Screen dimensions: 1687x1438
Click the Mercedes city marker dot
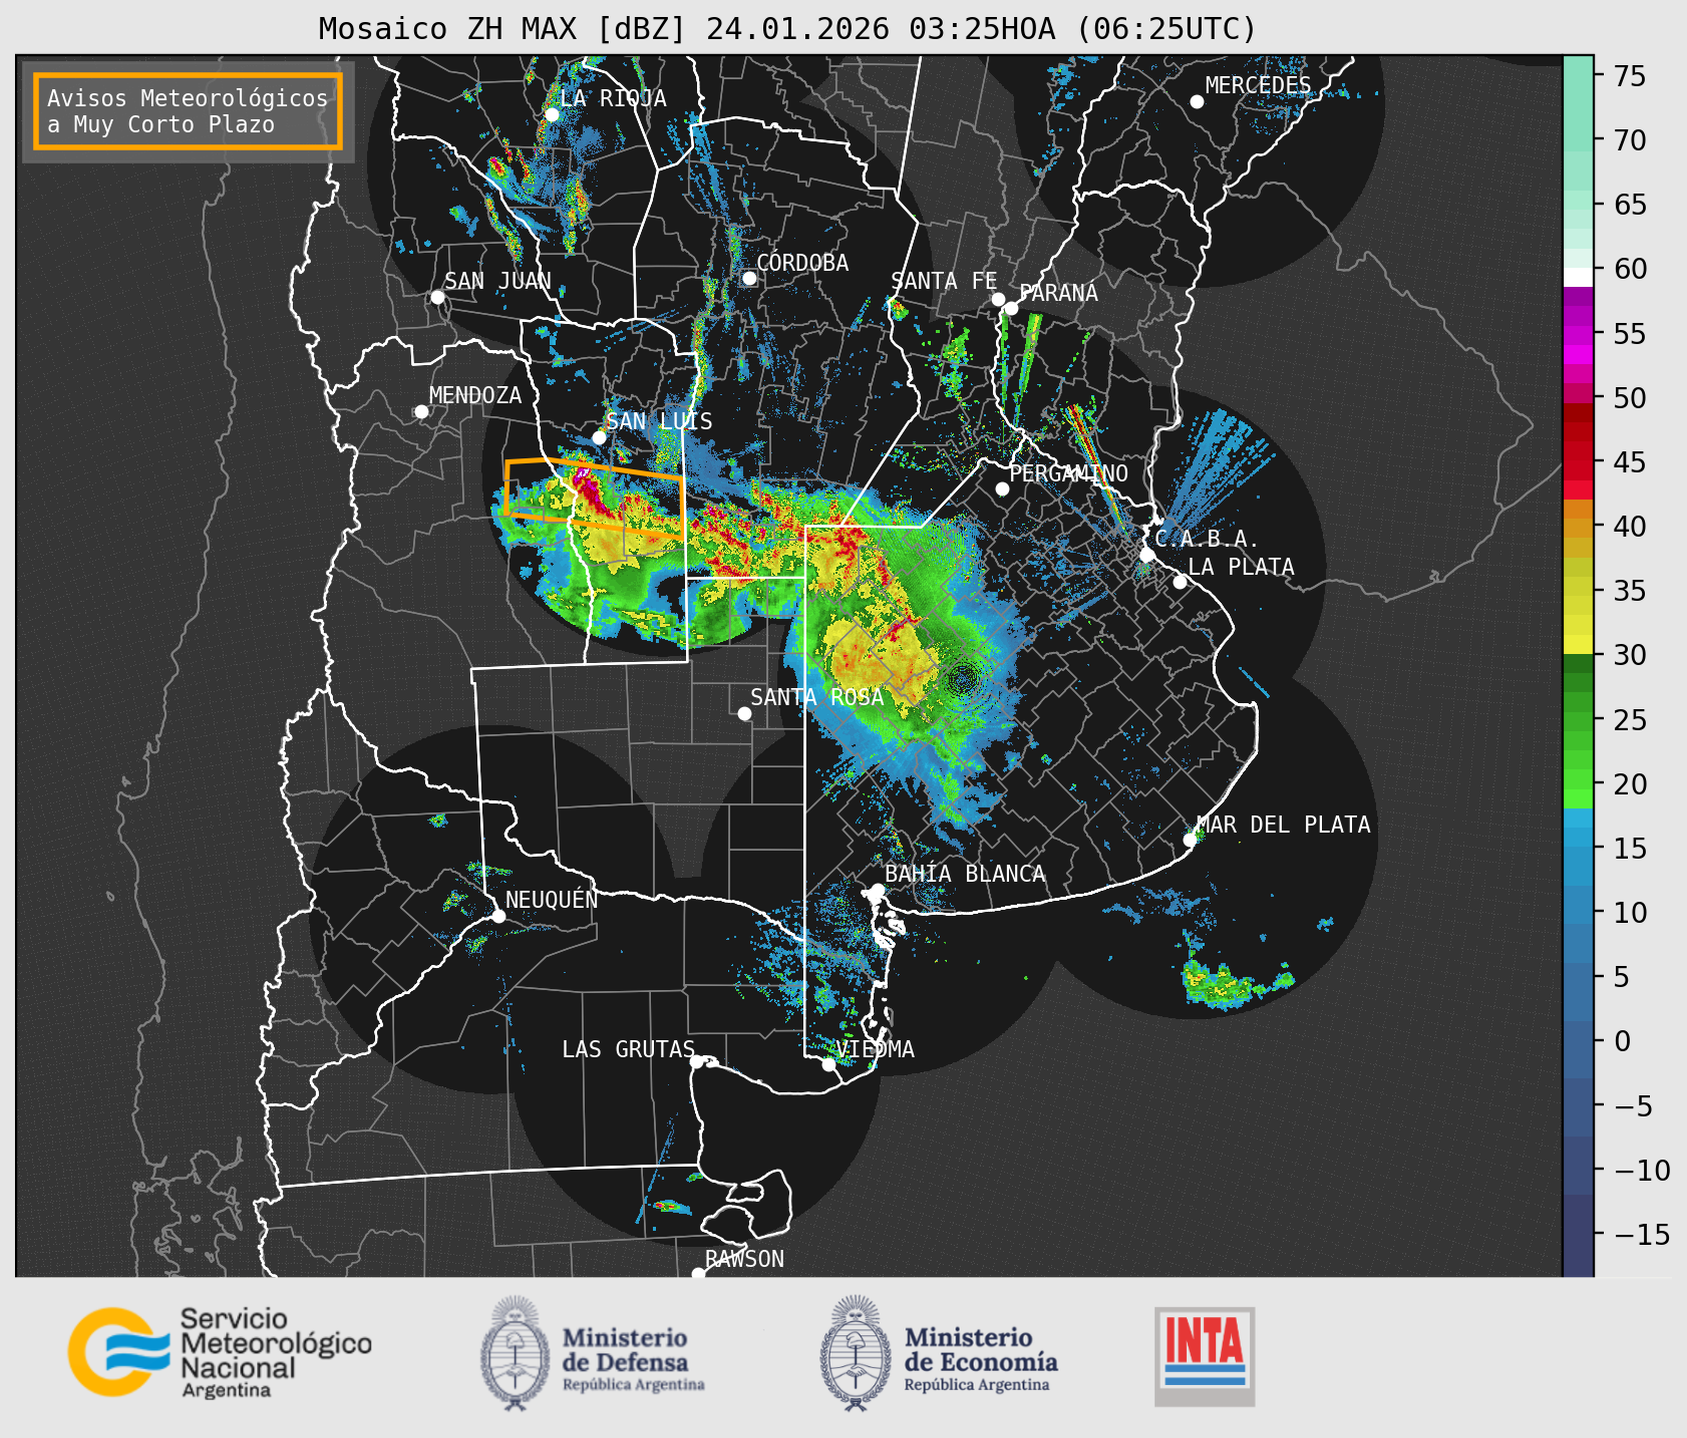click(x=1196, y=102)
